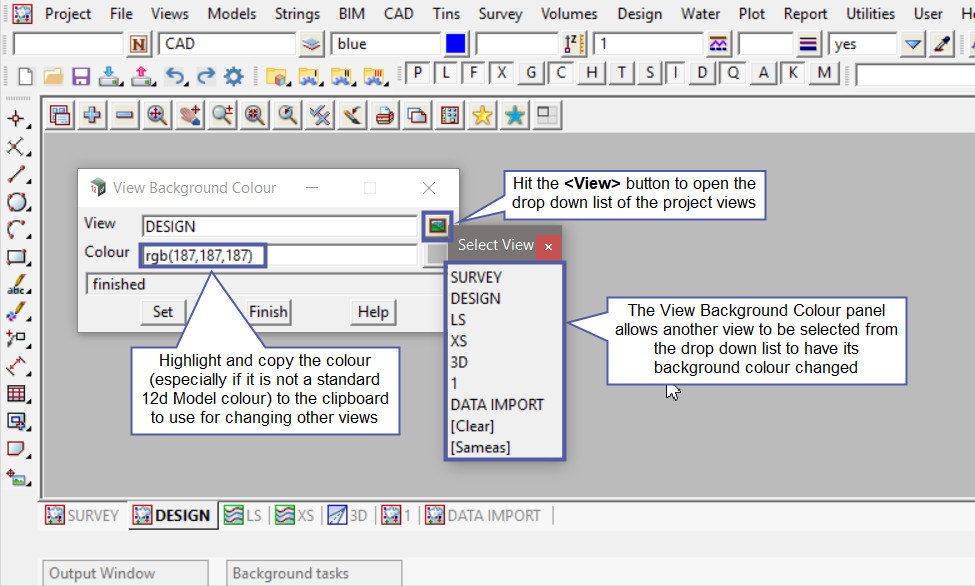Click the save floppy disk icon
The height and width of the screenshot is (586, 975).
click(81, 76)
